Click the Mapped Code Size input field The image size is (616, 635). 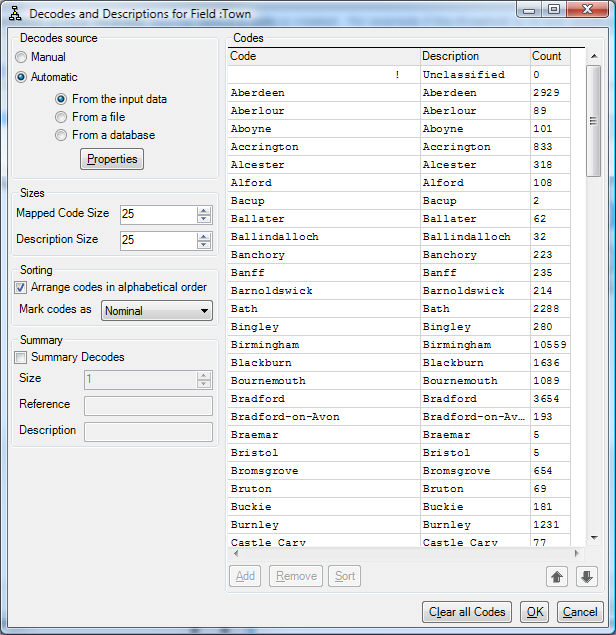point(159,215)
